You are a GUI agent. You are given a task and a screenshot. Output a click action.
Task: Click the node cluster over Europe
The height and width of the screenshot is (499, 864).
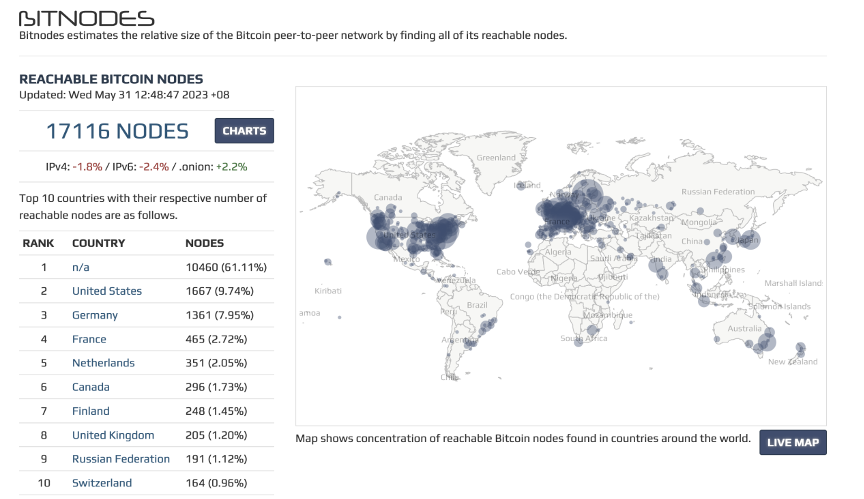(x=561, y=216)
